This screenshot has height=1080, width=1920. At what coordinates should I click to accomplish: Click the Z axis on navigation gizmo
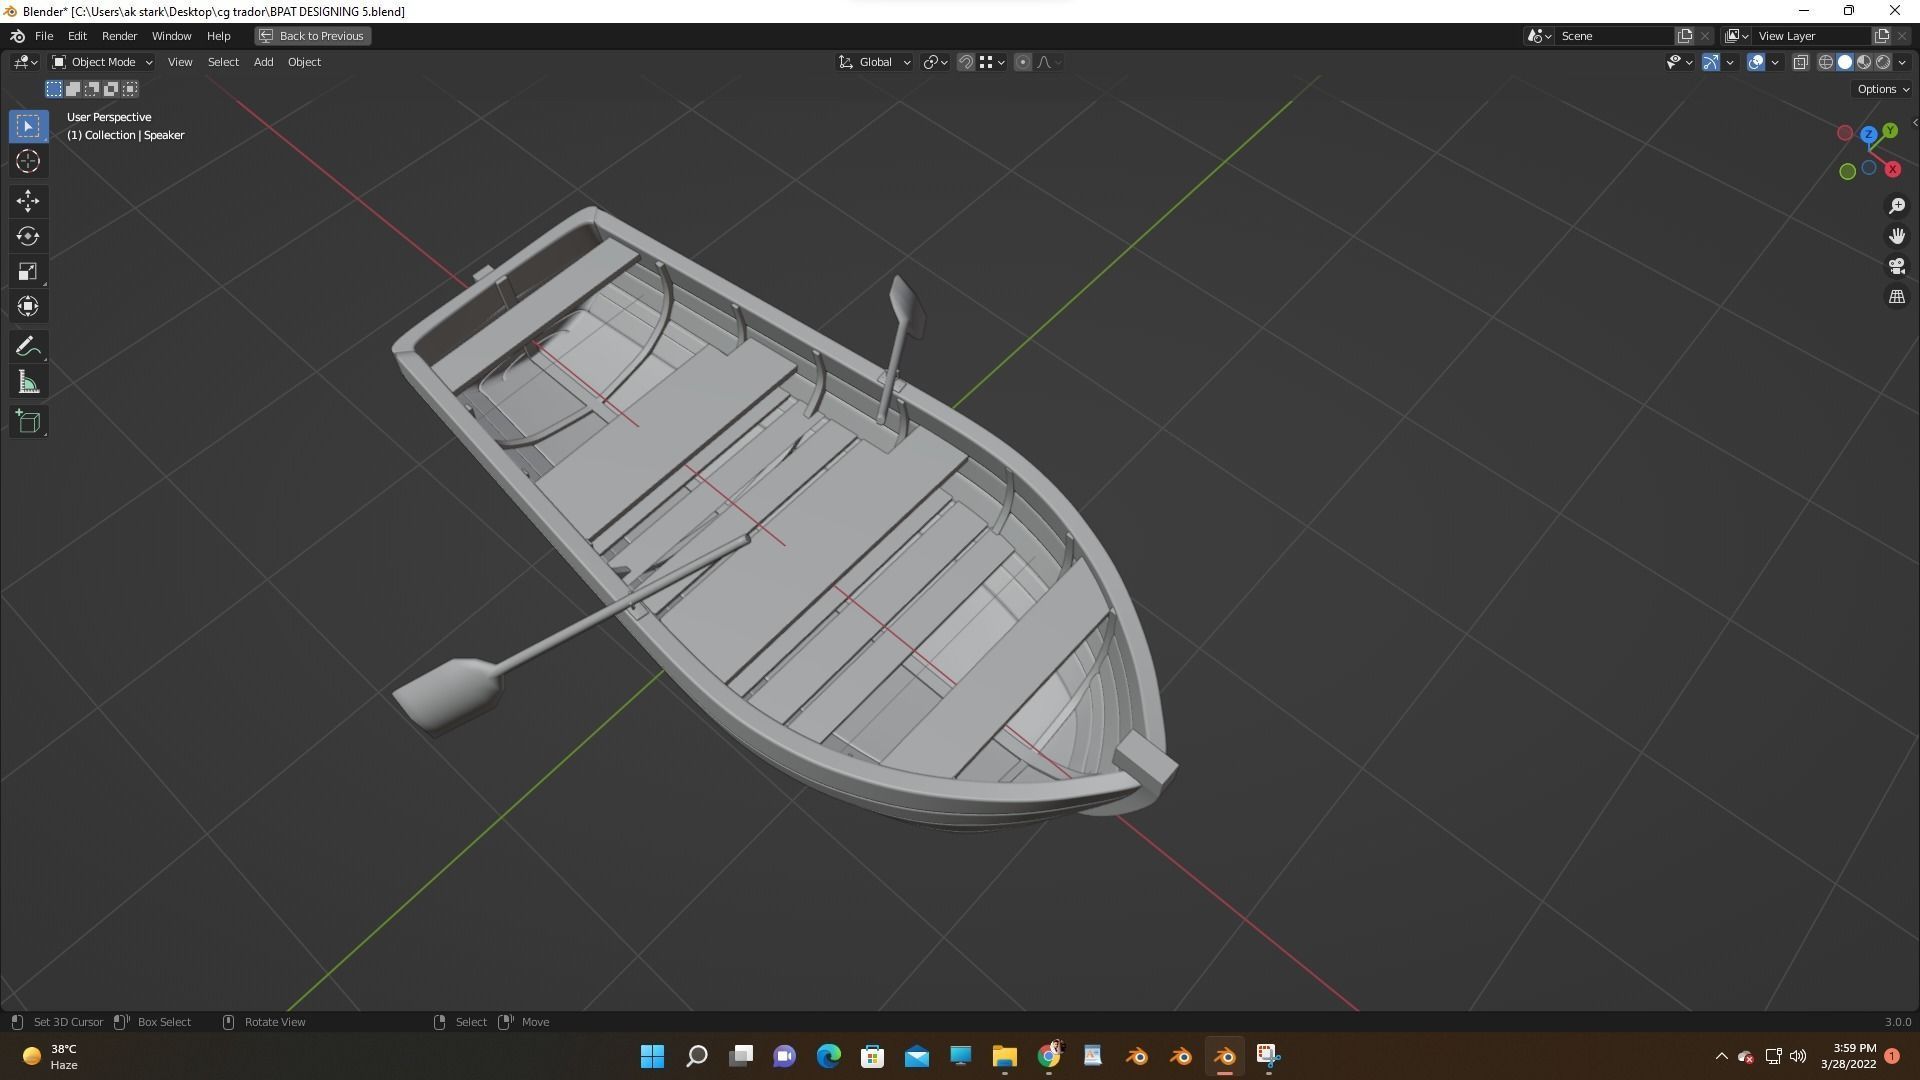1869,134
